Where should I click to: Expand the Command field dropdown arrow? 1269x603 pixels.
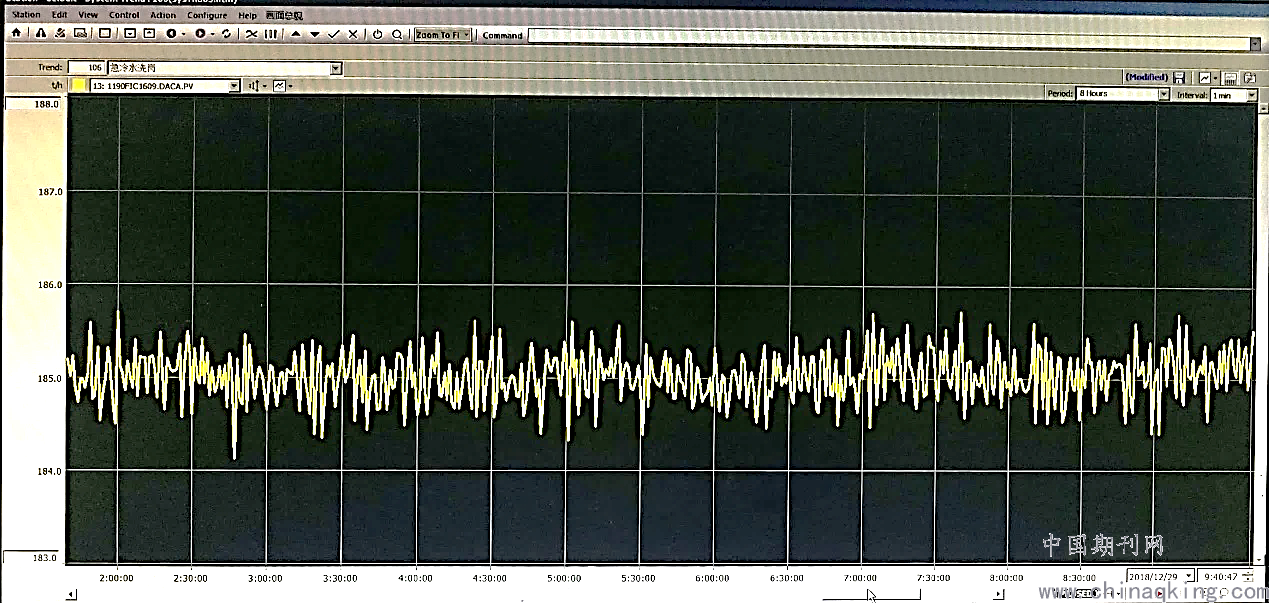1256,44
